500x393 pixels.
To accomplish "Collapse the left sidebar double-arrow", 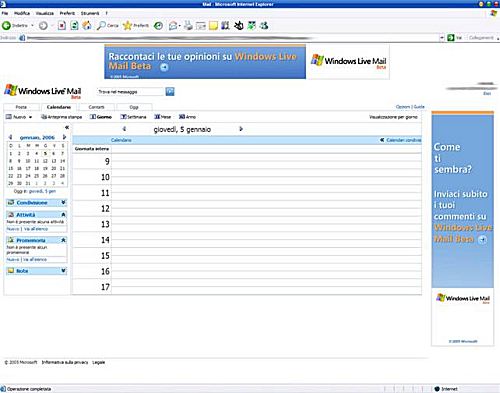I will click(67, 127).
